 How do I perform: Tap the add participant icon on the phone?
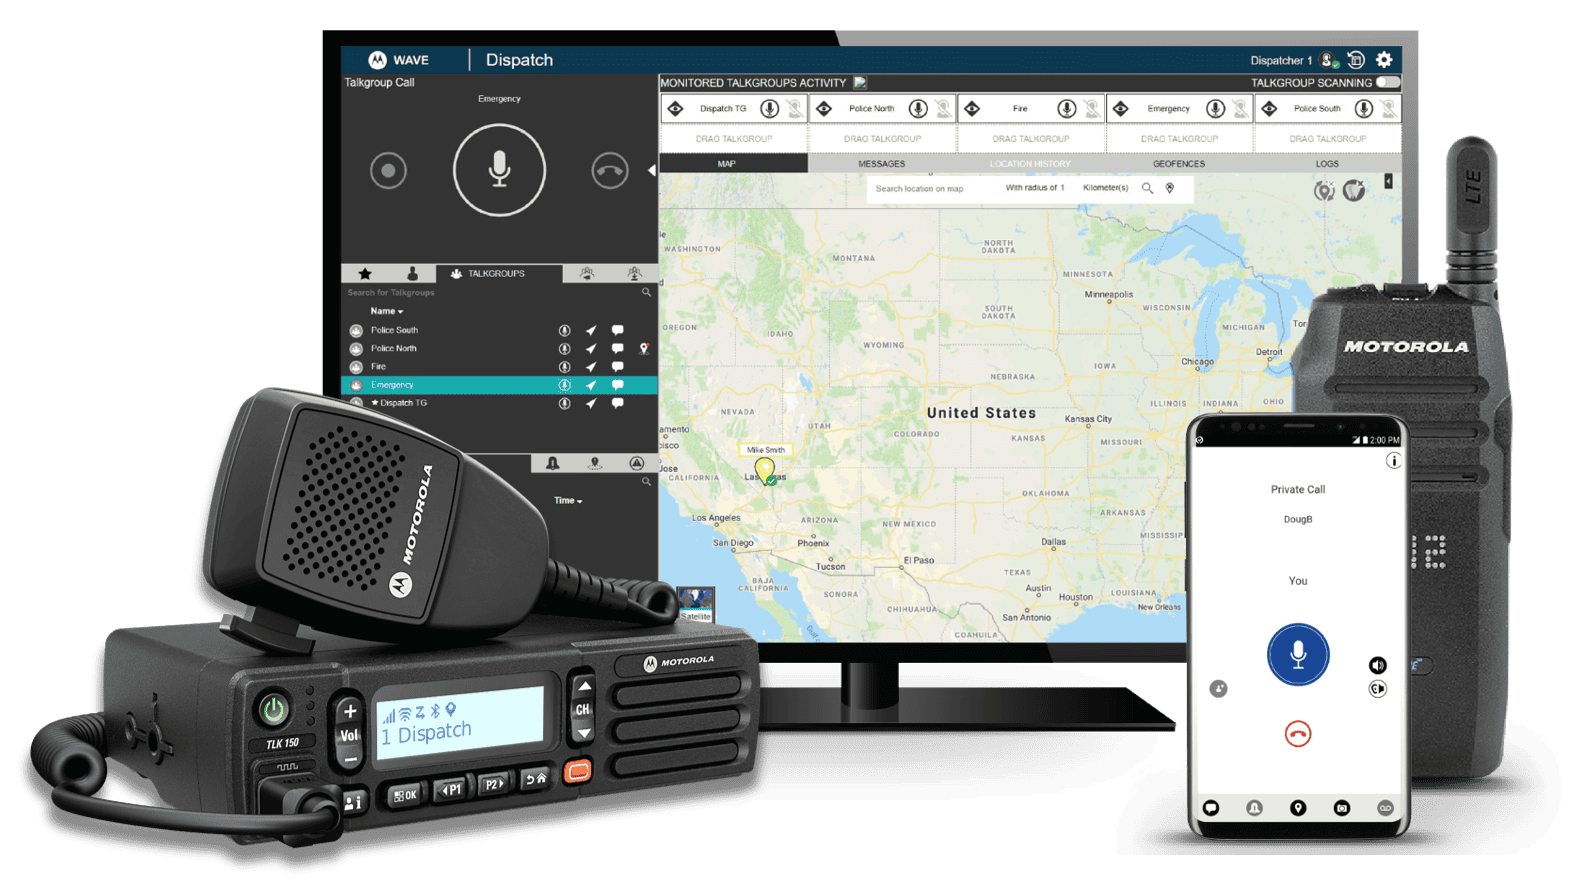(x=1218, y=688)
